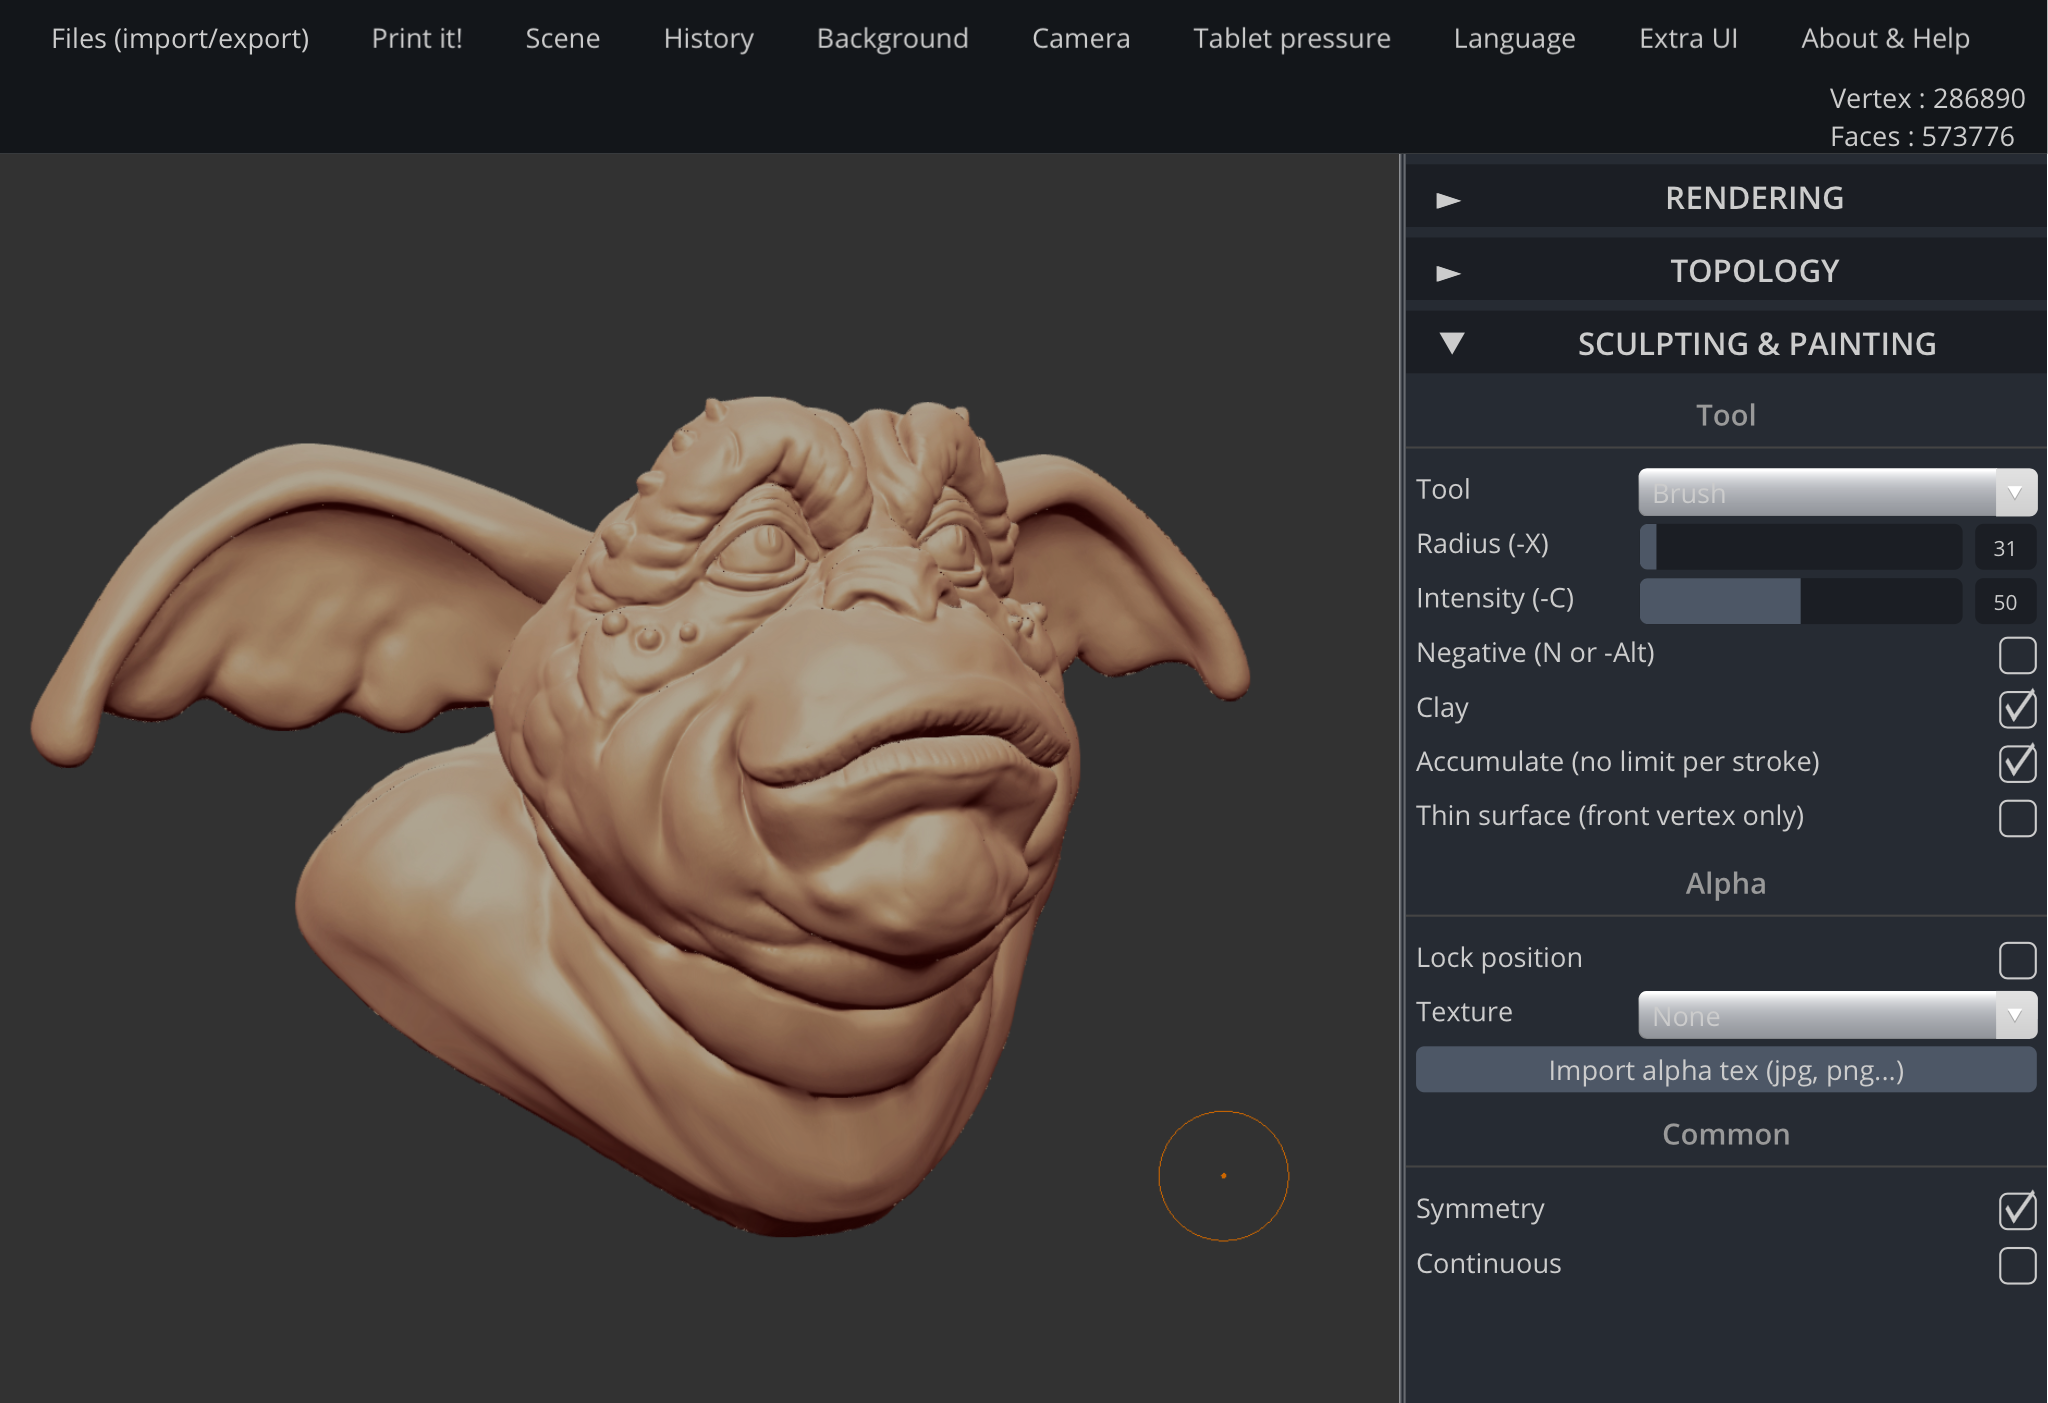Click the Print it! menu item
The width and height of the screenshot is (2048, 1403).
[x=417, y=38]
